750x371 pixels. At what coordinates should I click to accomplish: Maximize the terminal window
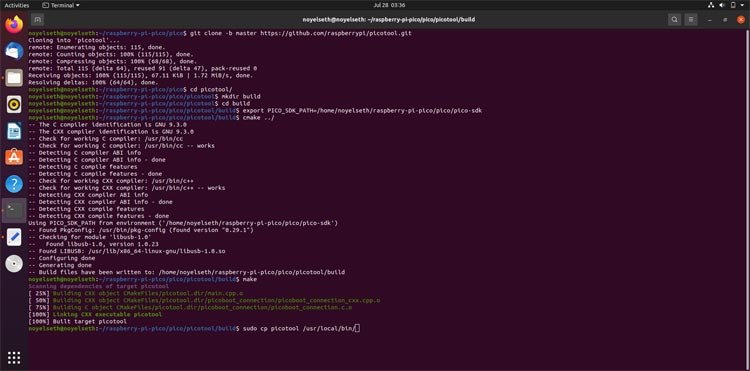point(725,20)
